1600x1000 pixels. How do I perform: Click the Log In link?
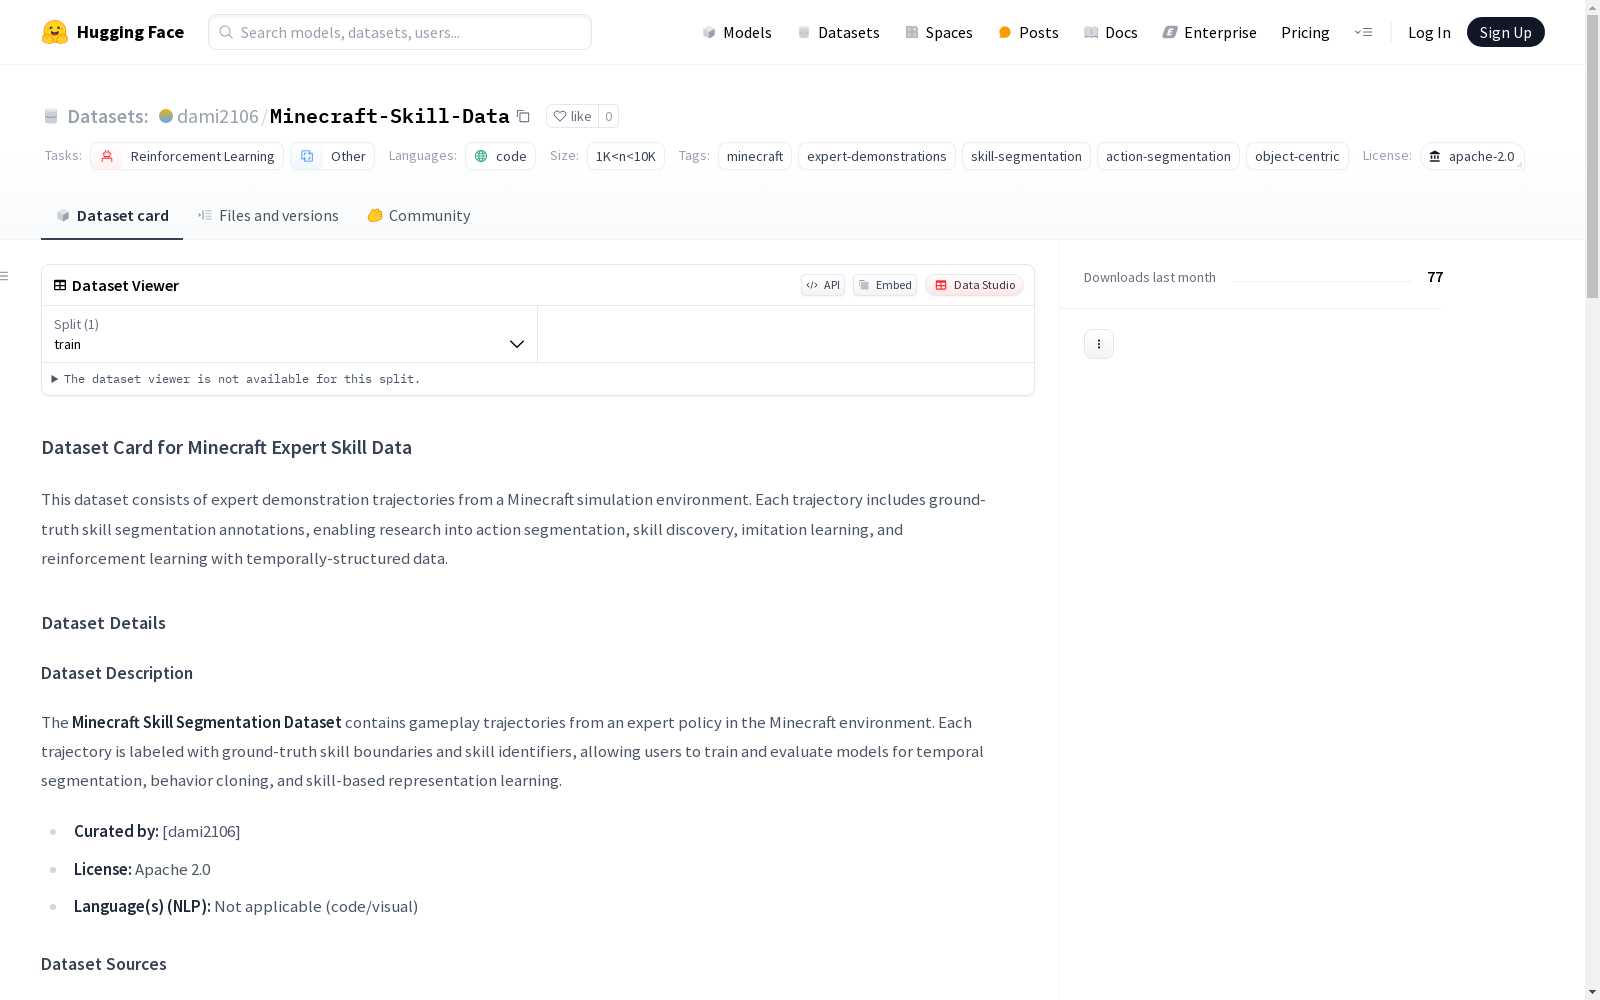tap(1429, 32)
